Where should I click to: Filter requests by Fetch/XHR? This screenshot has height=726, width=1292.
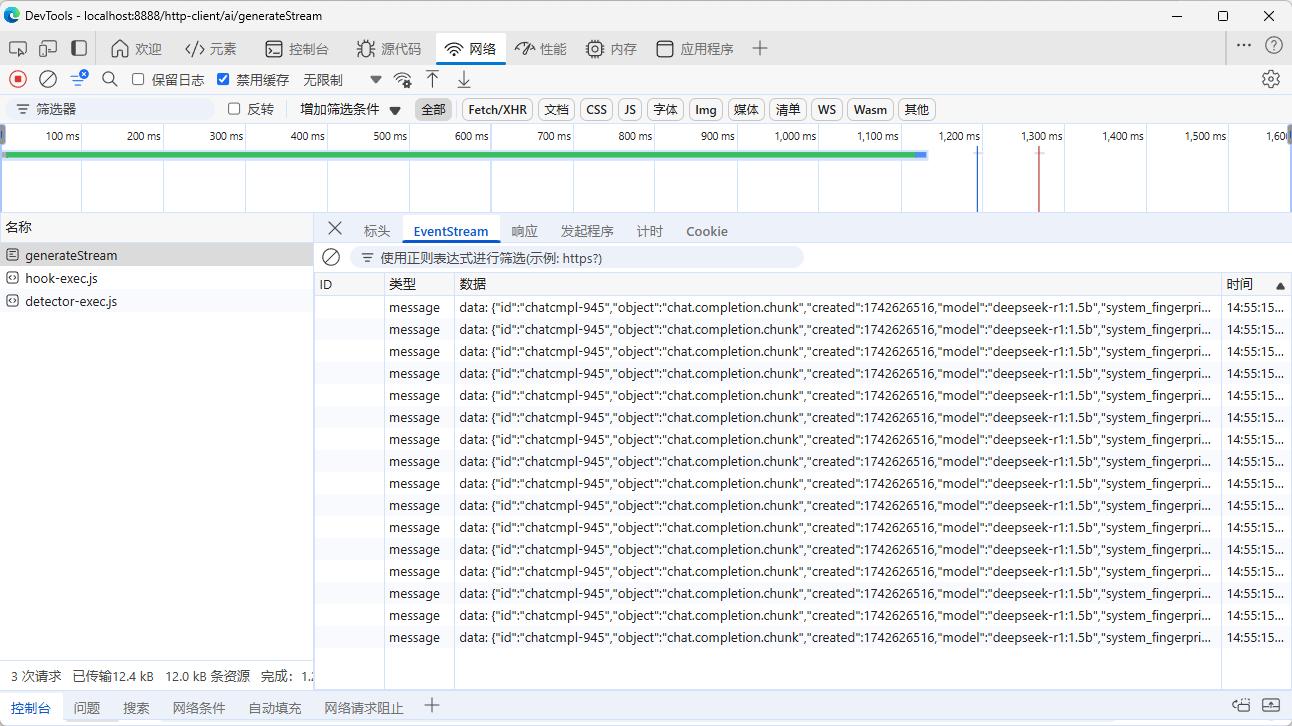point(497,110)
